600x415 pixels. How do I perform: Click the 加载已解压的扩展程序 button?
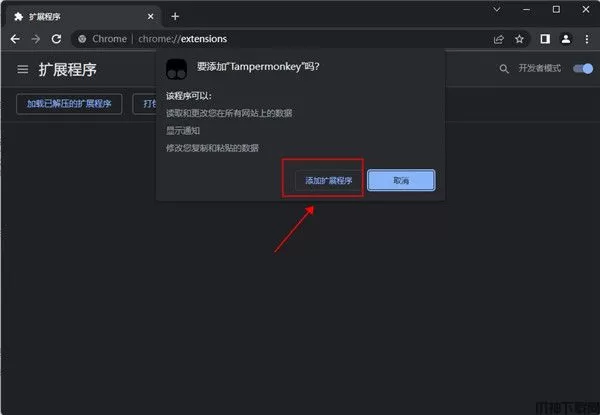pyautogui.click(x=69, y=104)
